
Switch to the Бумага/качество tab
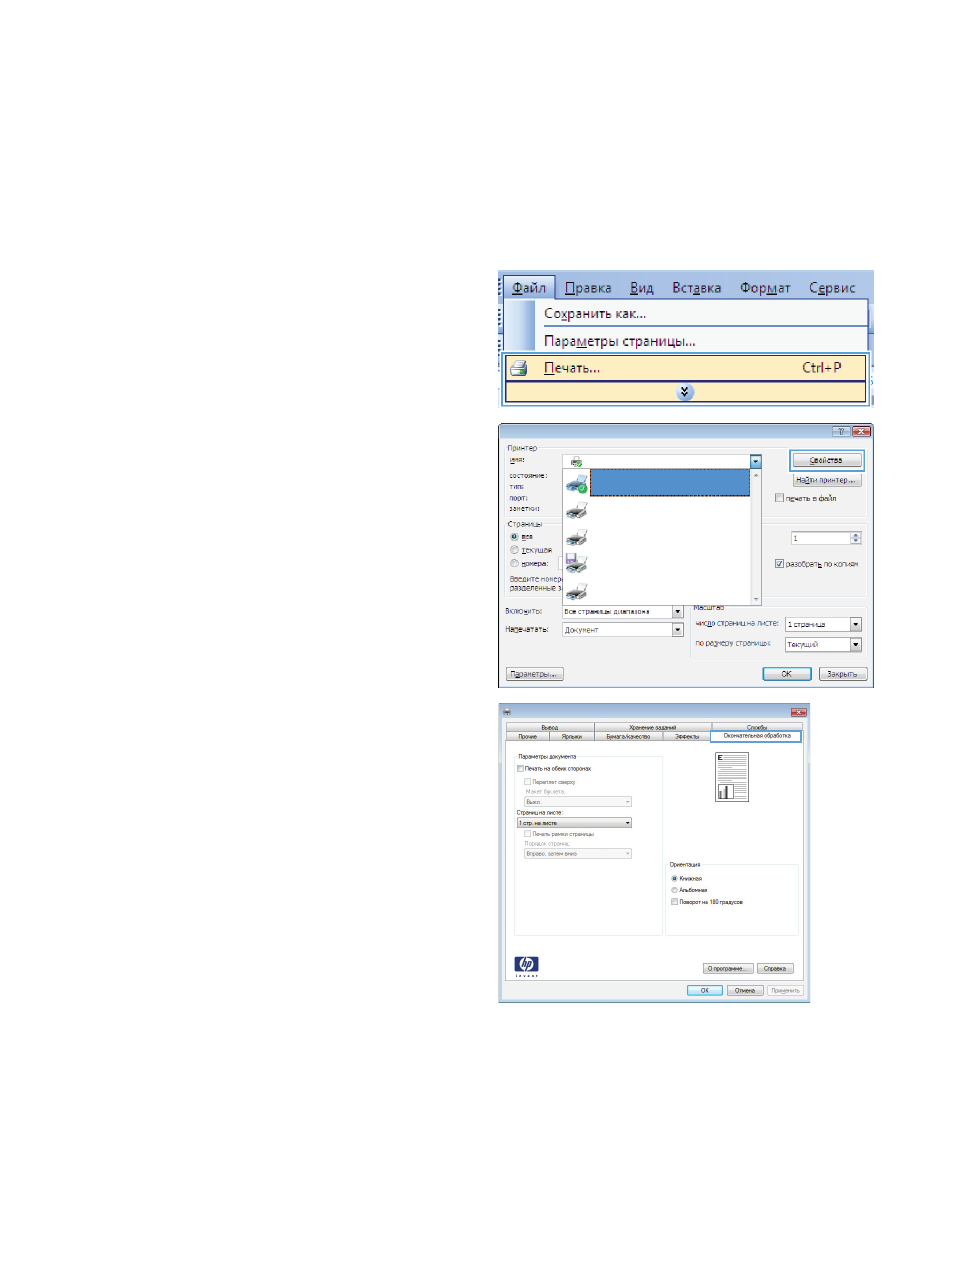(628, 736)
